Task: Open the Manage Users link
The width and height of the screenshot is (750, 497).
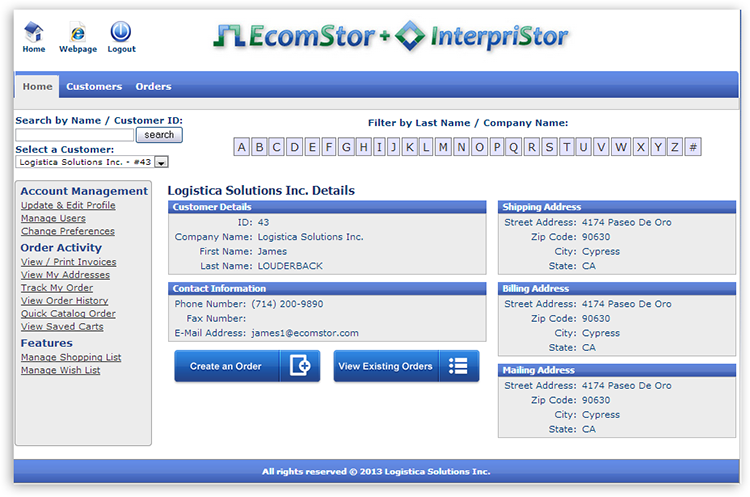Action: (53, 218)
